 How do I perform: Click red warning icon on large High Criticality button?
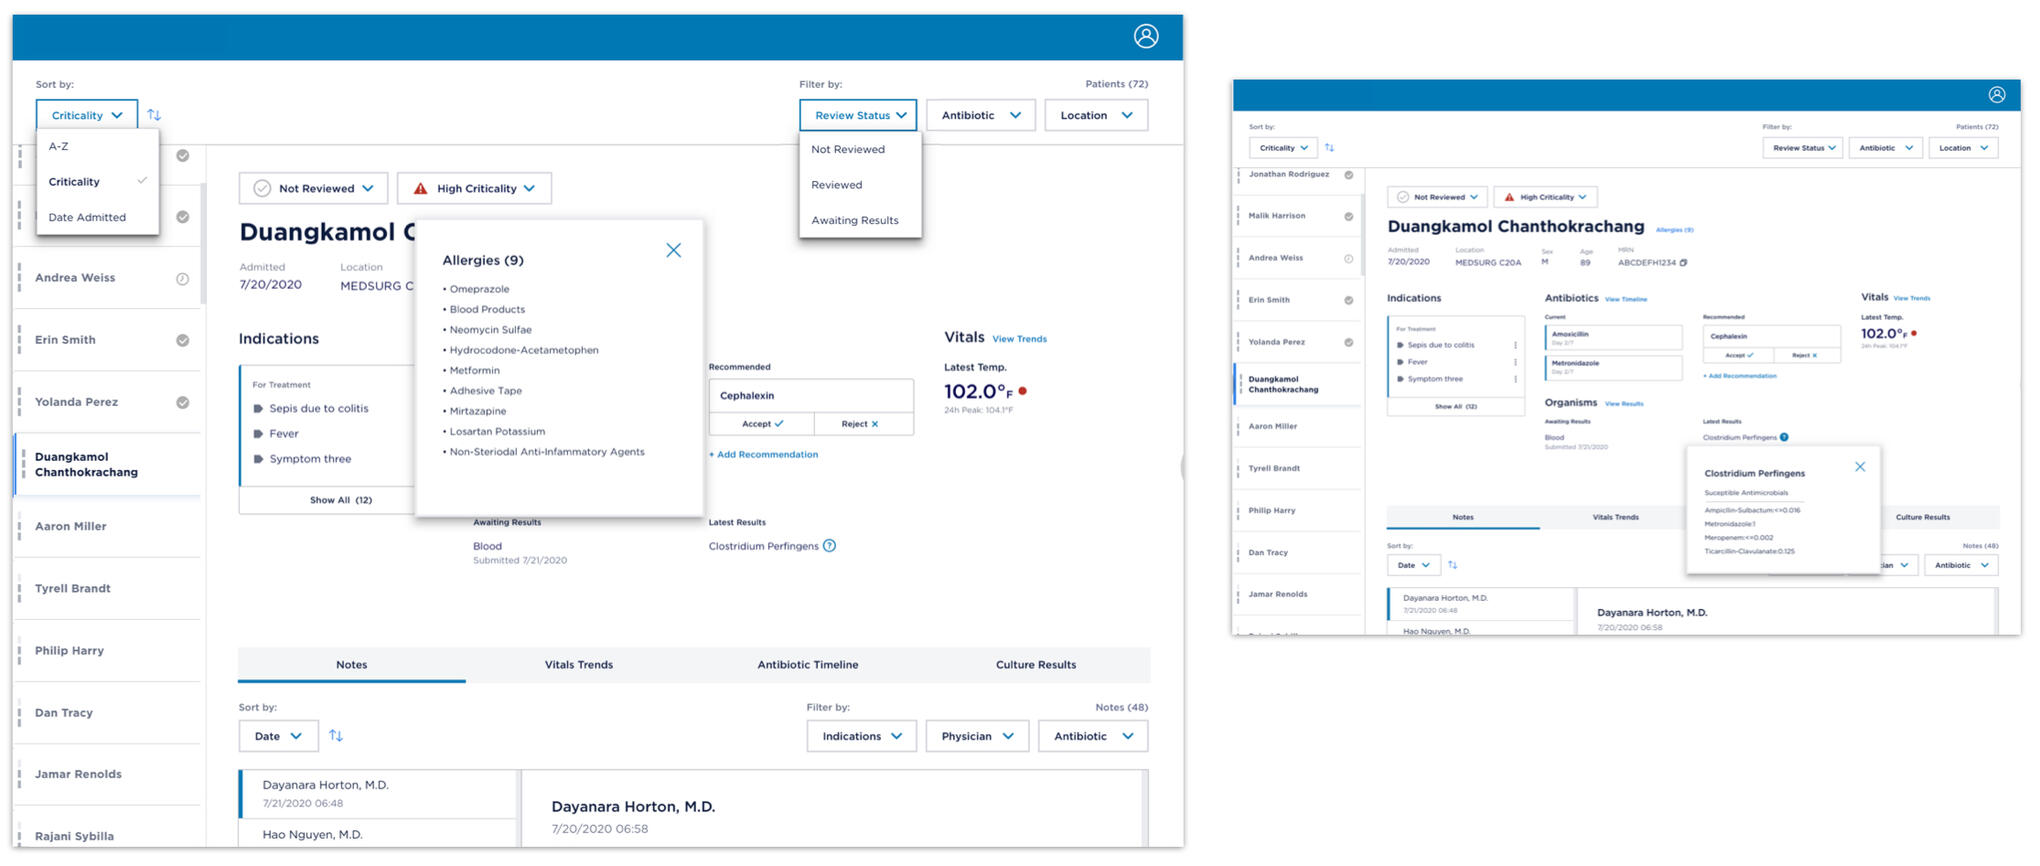click(x=420, y=189)
